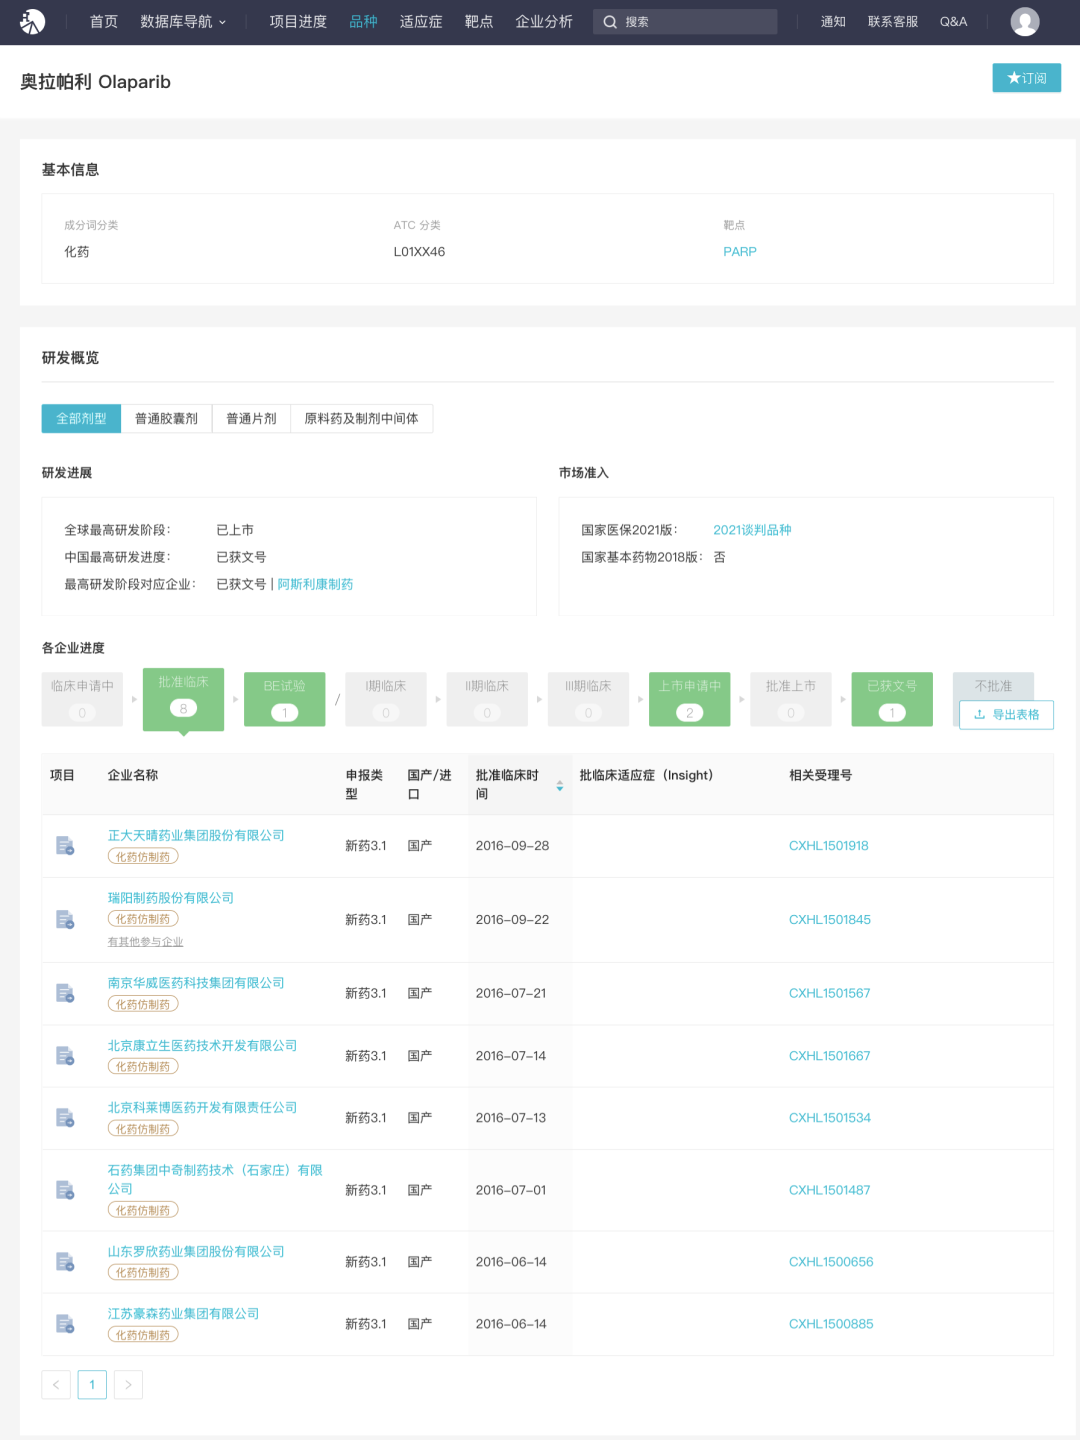Select 全部剂型 tab

[x=81, y=418]
